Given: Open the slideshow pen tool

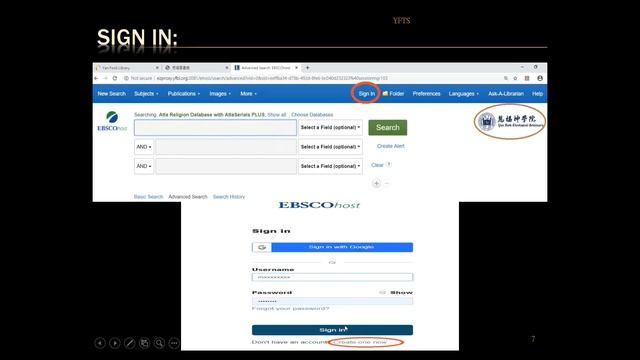Looking at the screenshot, I should 130,343.
